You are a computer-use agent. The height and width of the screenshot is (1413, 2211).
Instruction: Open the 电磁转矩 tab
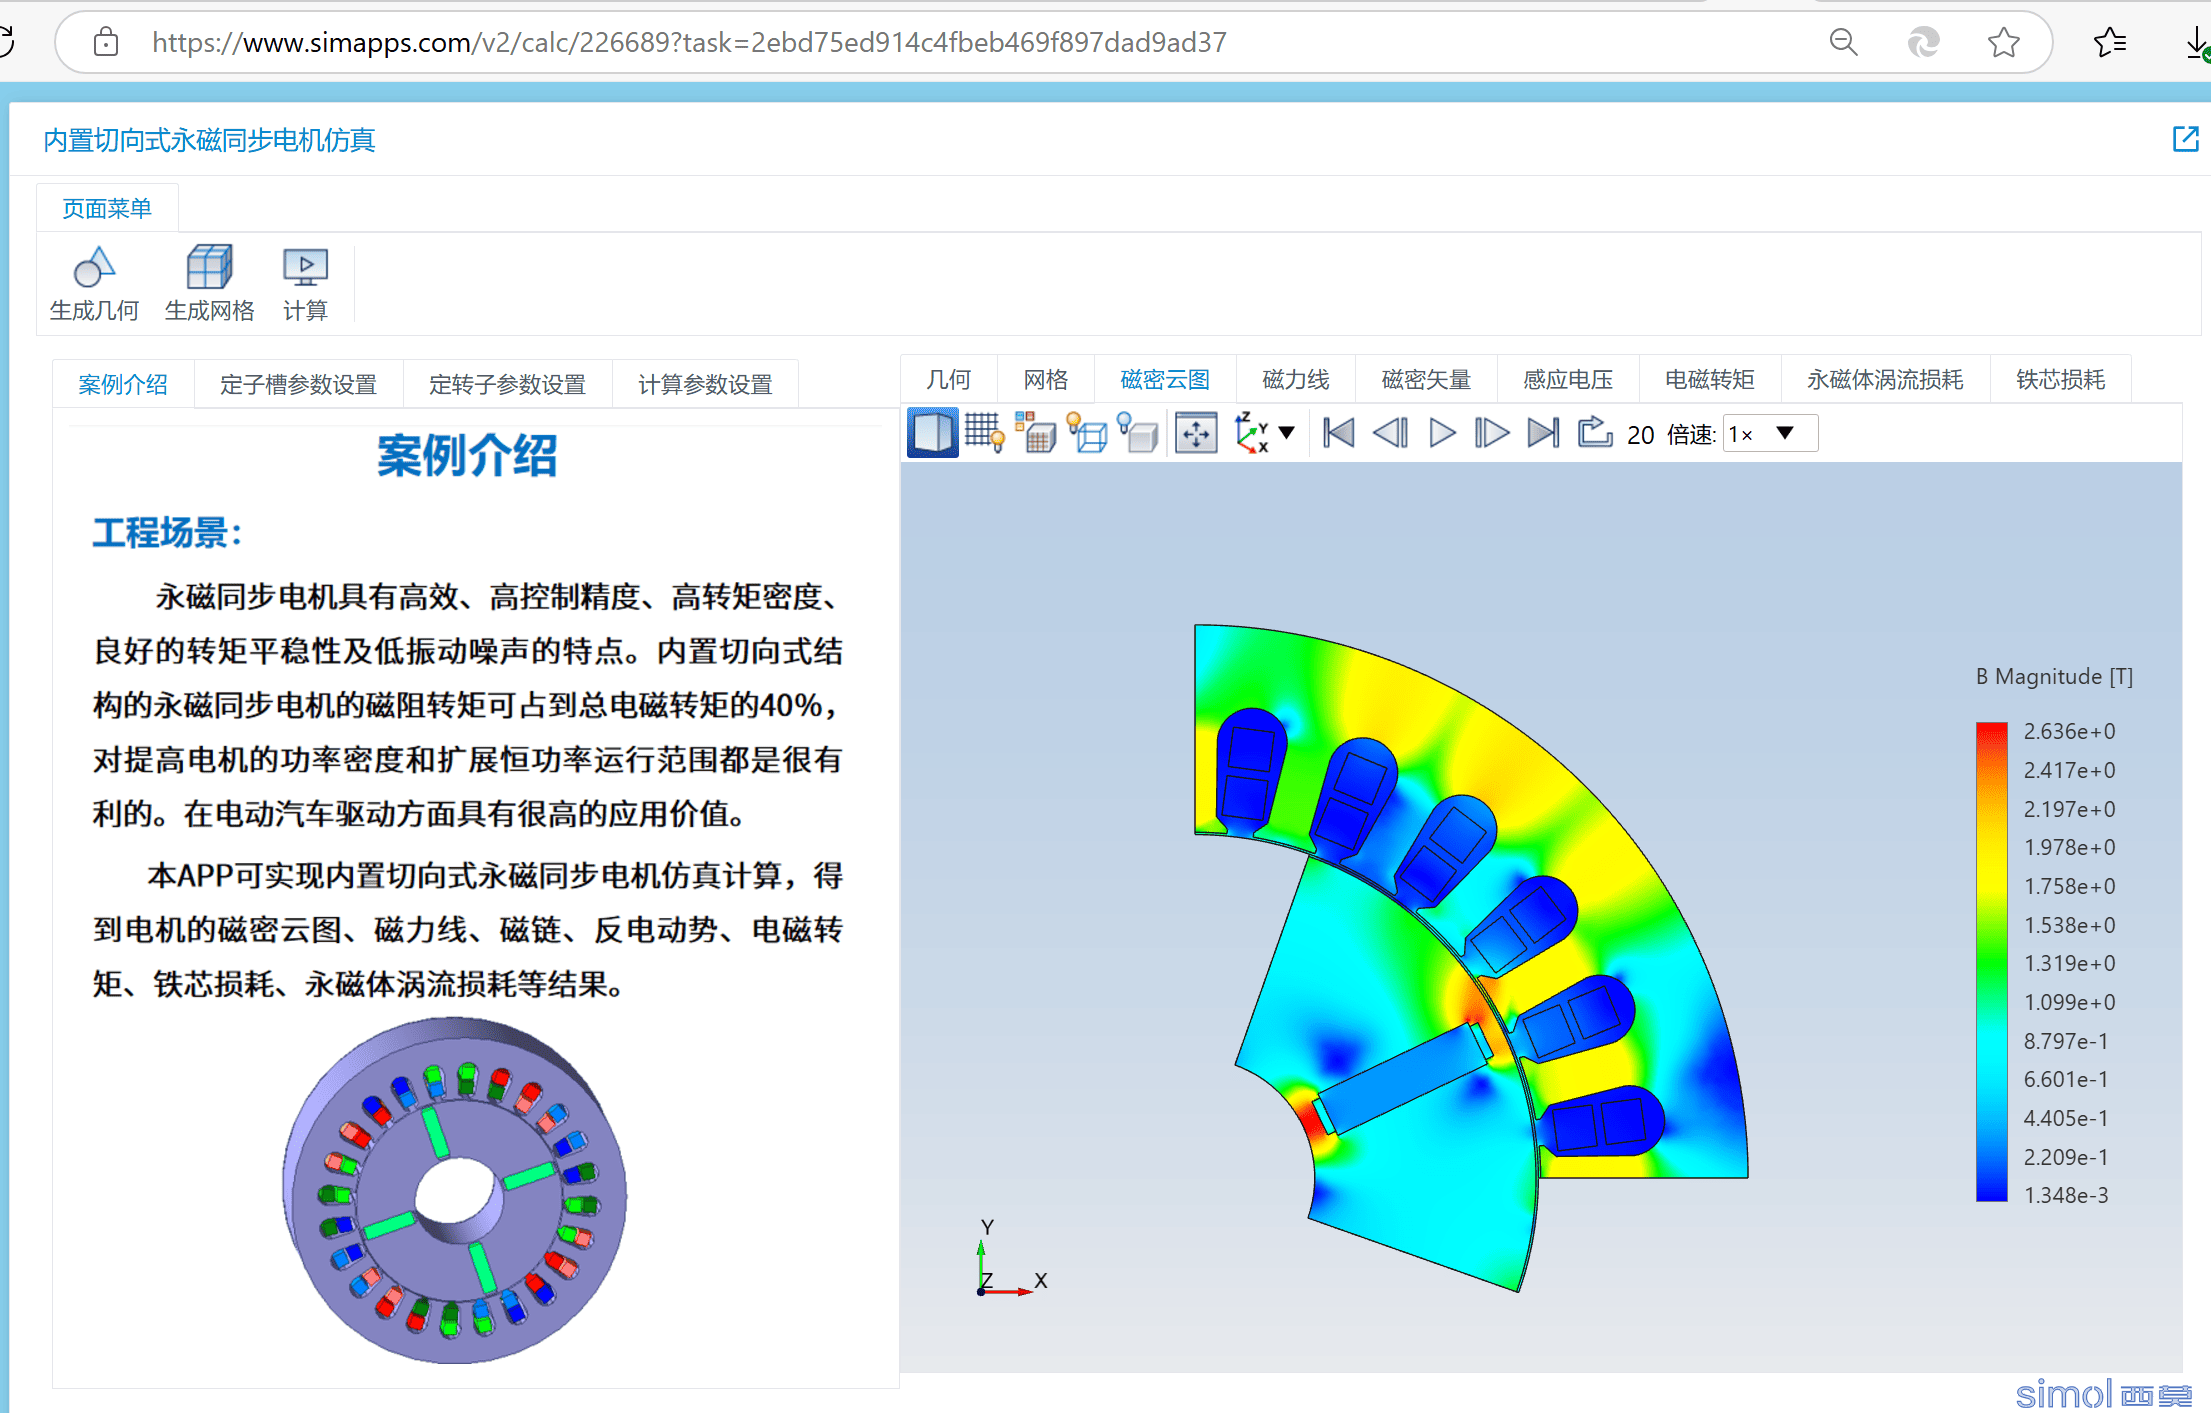[1710, 380]
